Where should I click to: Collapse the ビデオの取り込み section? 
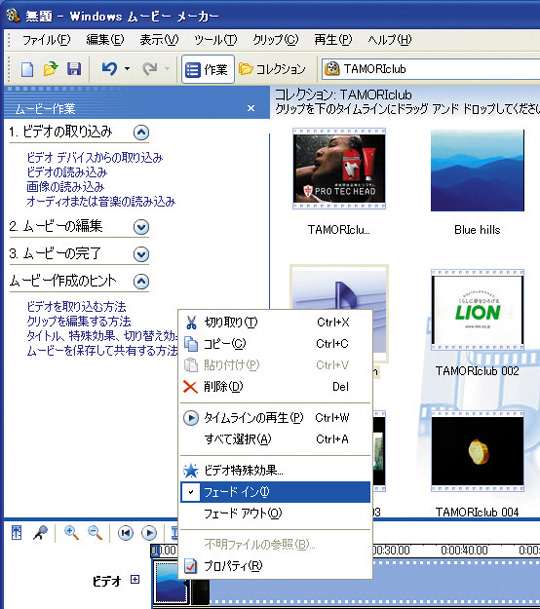tap(141, 133)
